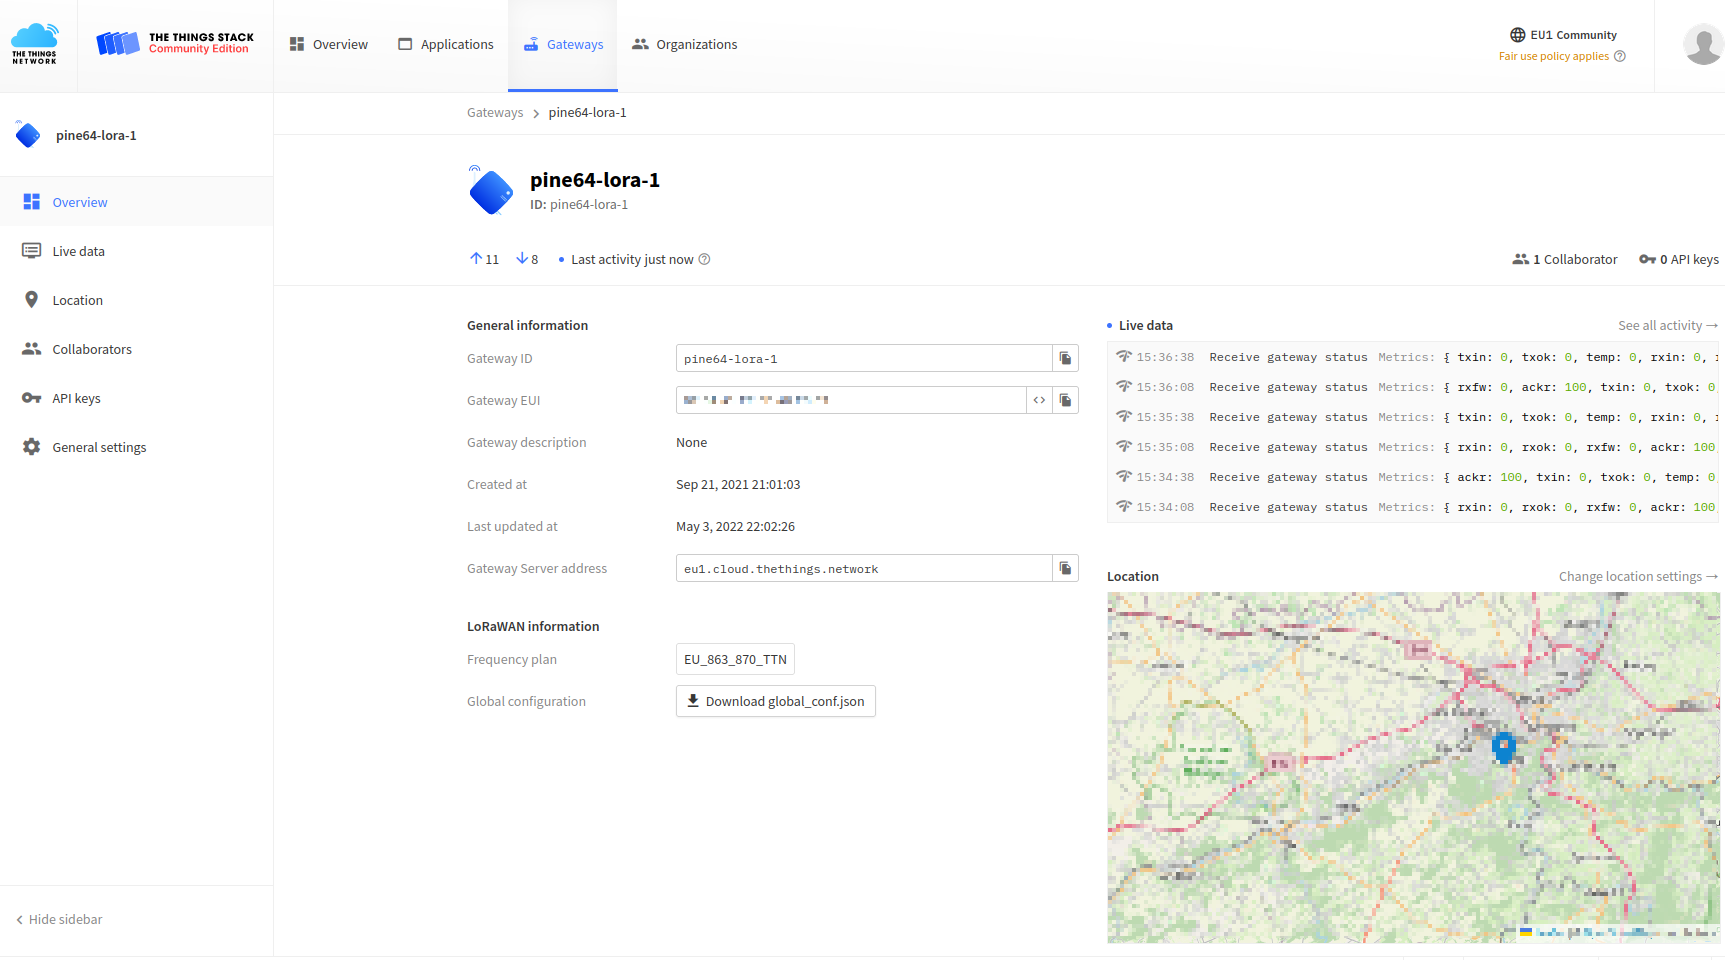Viewport: 1725px width, 960px height.
Task: Click the EU_863_870_TTN frequency plan tag
Action: pos(735,659)
